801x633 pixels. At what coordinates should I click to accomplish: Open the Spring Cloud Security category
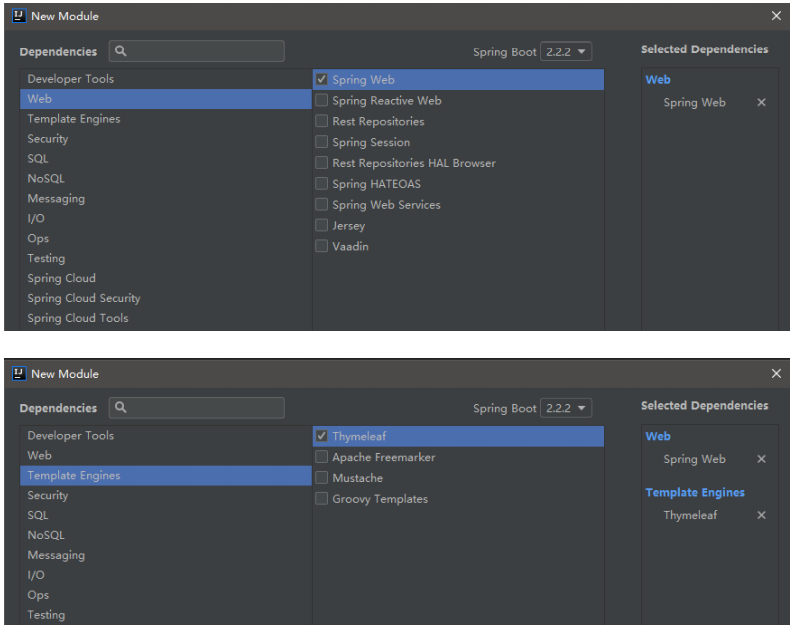166,298
